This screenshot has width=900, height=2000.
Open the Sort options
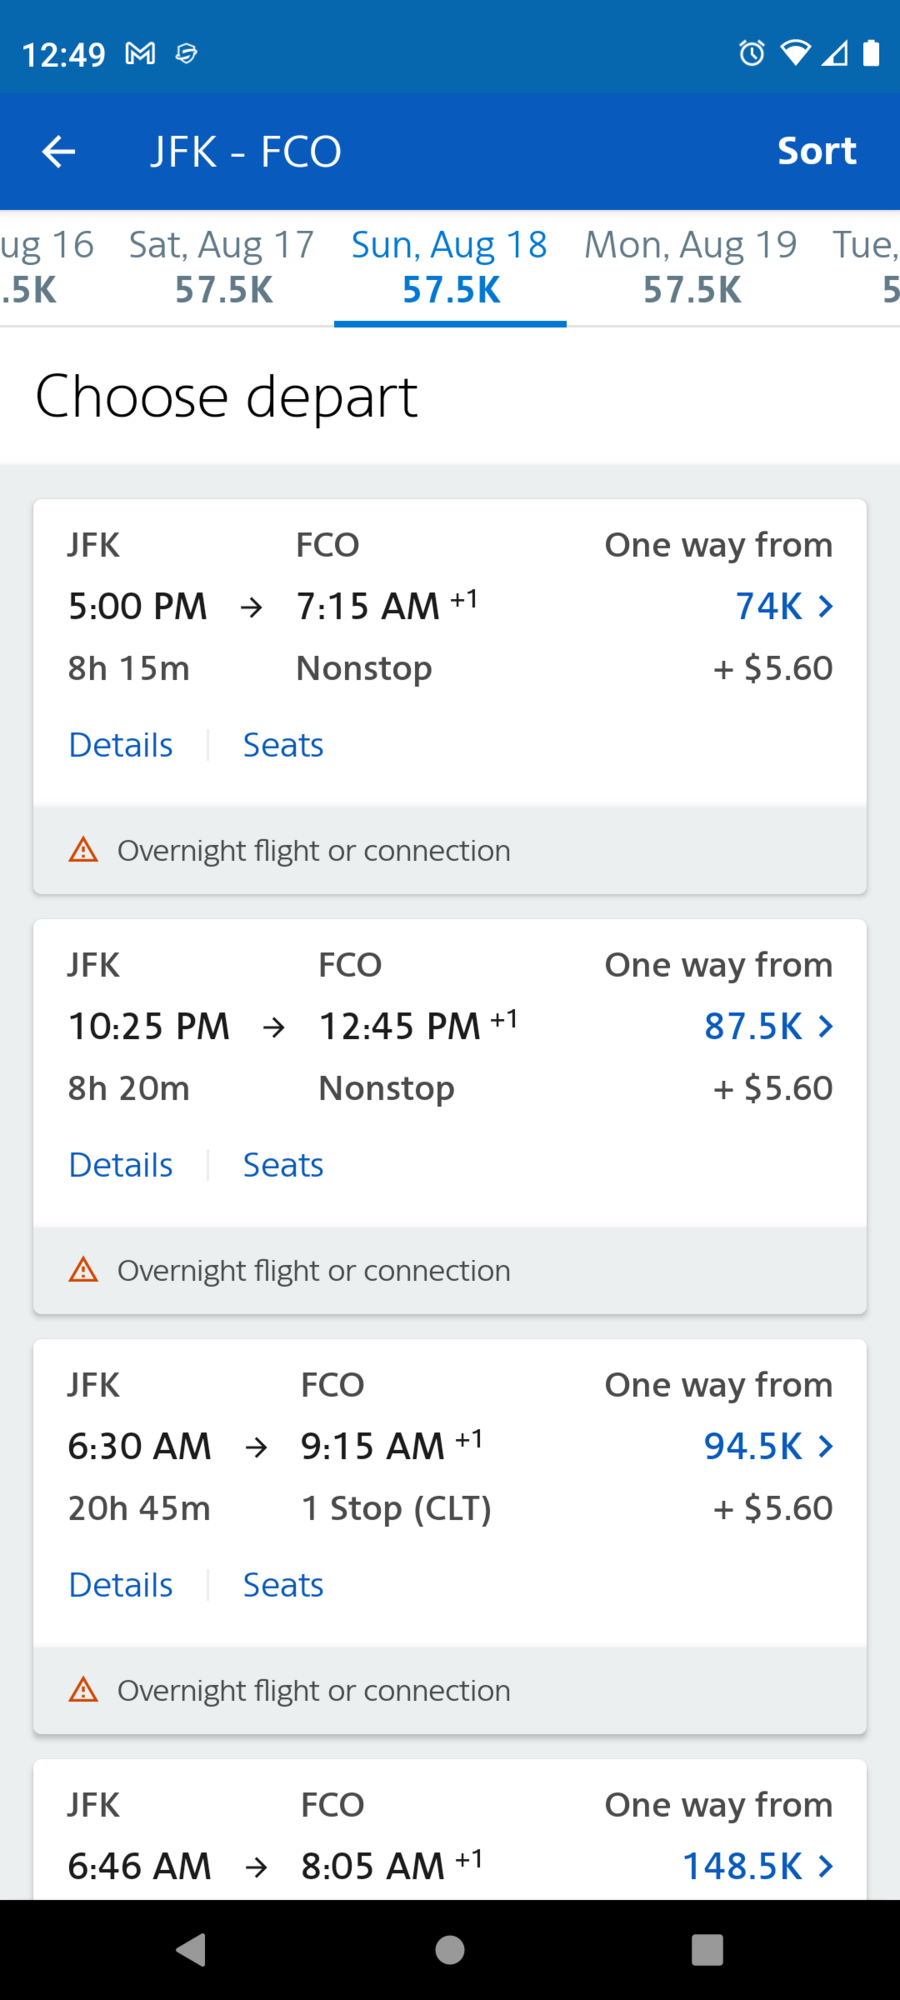(817, 151)
